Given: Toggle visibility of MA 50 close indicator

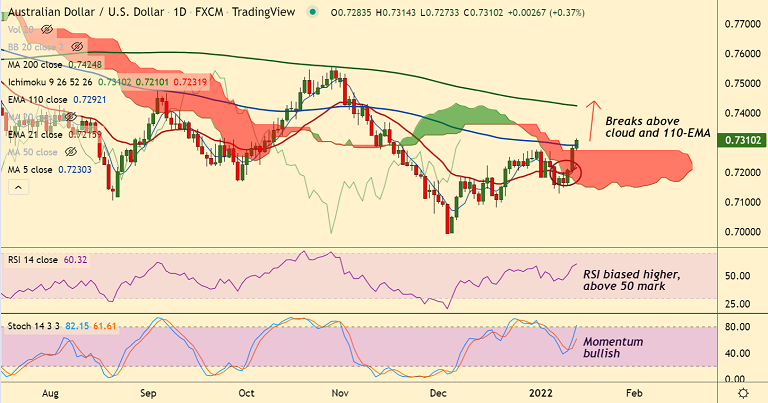Looking at the screenshot, I should [71, 152].
